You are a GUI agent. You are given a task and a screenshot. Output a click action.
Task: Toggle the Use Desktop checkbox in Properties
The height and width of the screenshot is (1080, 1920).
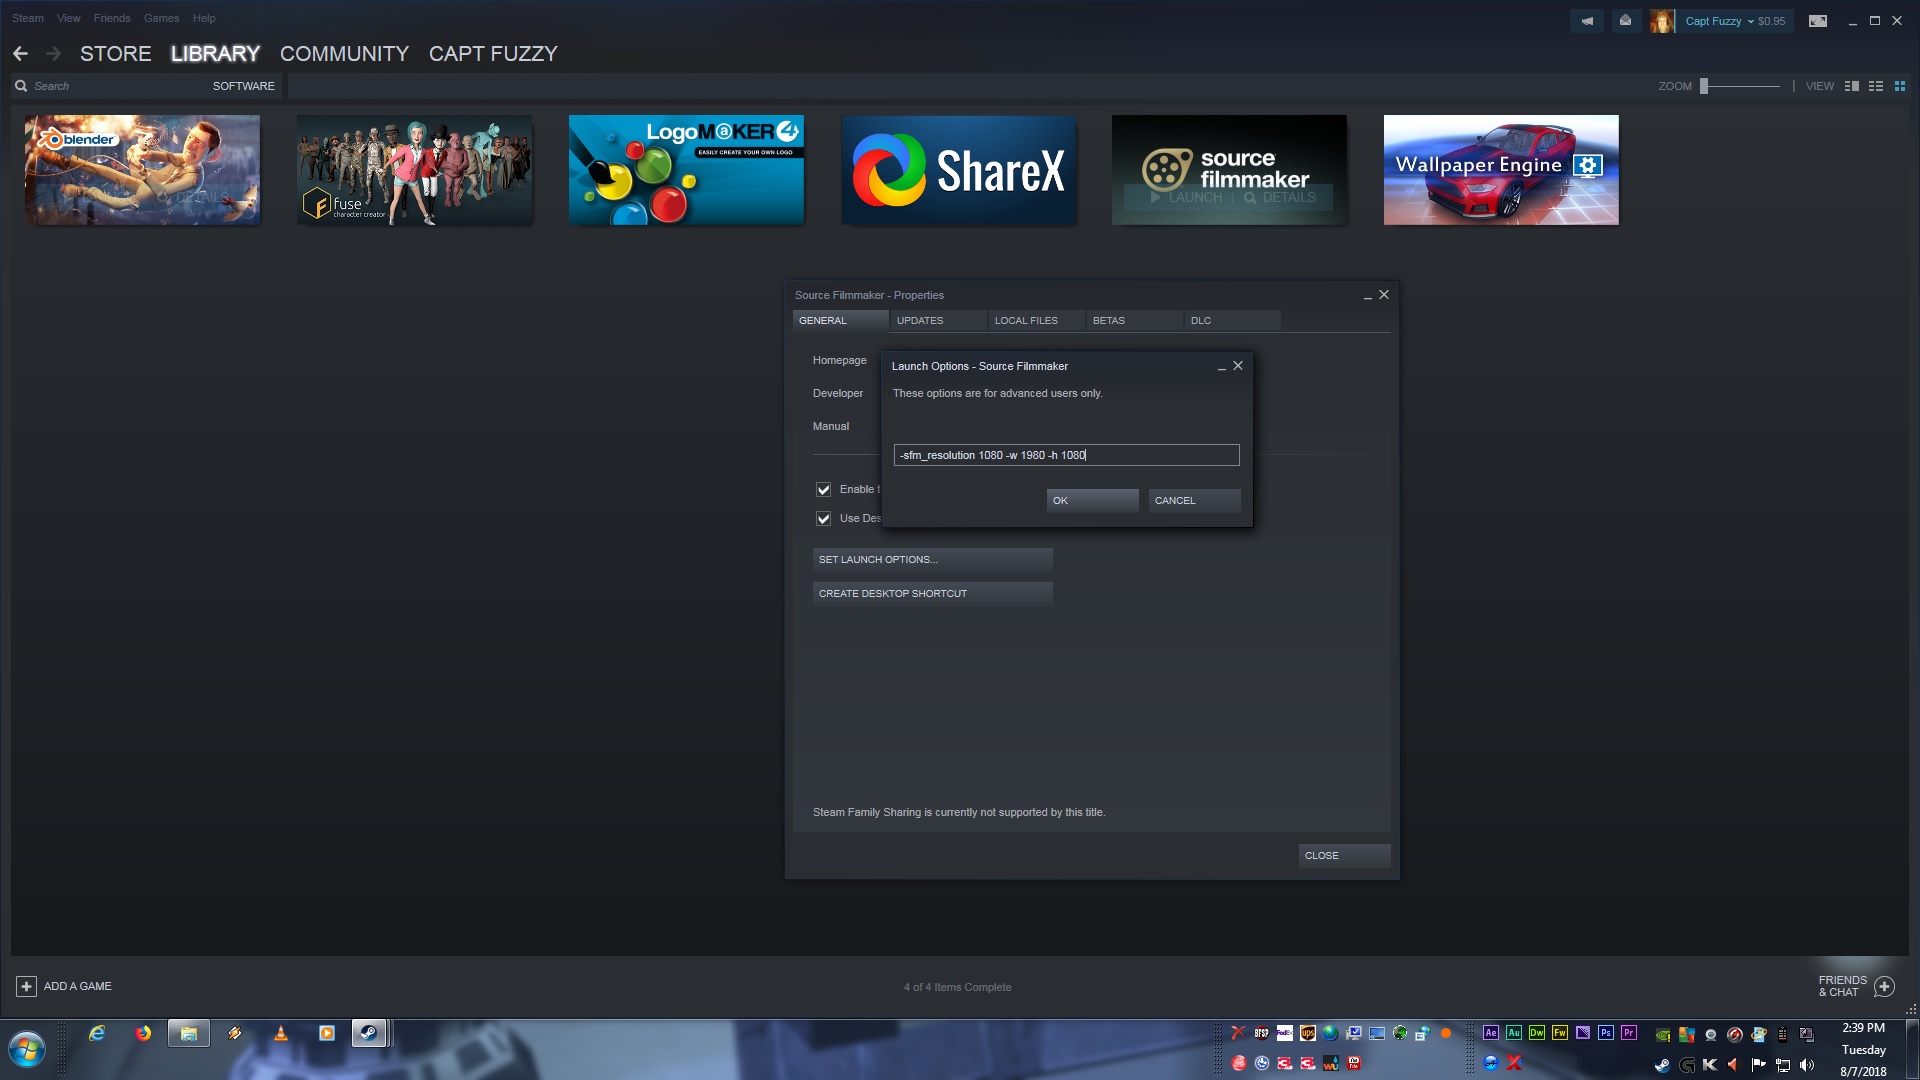(823, 519)
